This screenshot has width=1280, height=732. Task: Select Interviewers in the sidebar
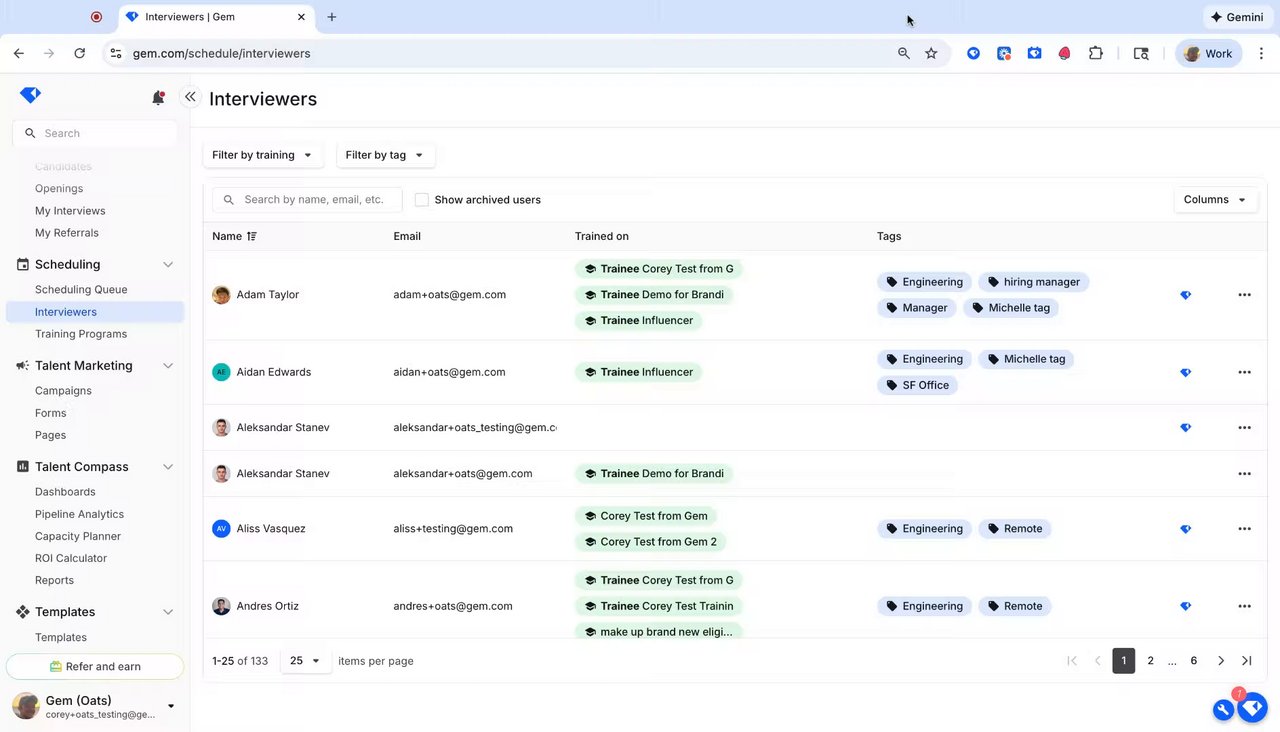(x=95, y=312)
